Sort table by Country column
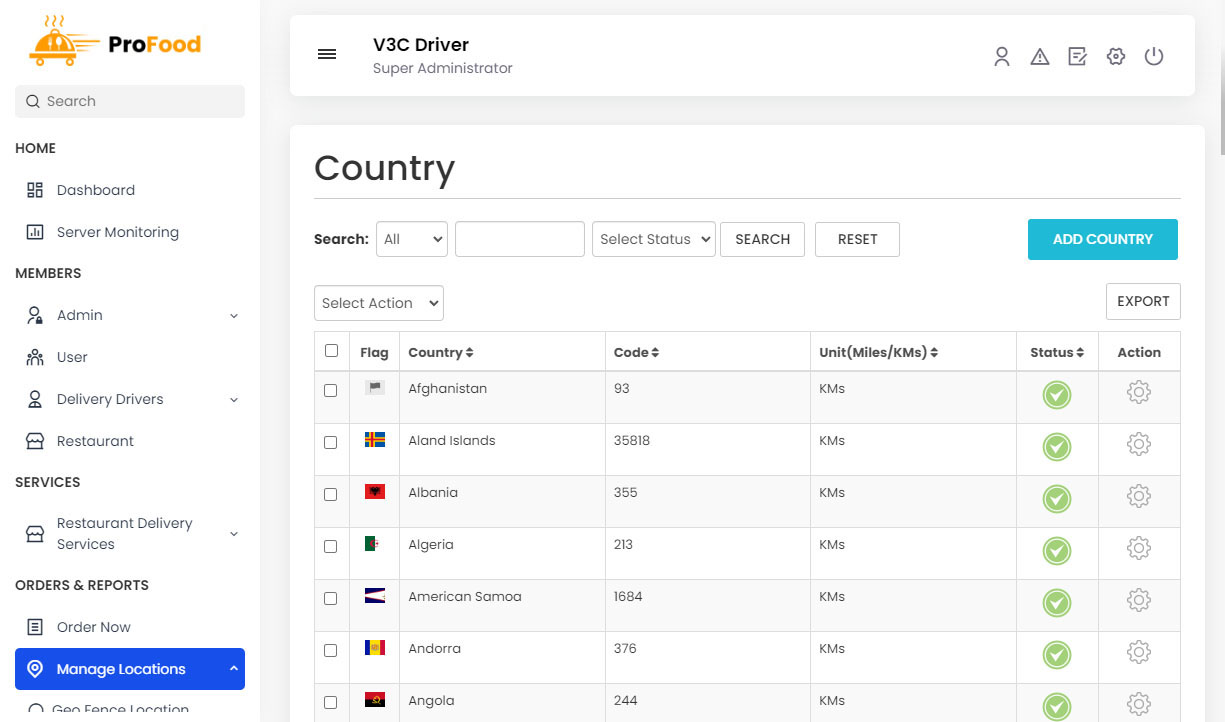This screenshot has height=722, width=1225. [441, 352]
